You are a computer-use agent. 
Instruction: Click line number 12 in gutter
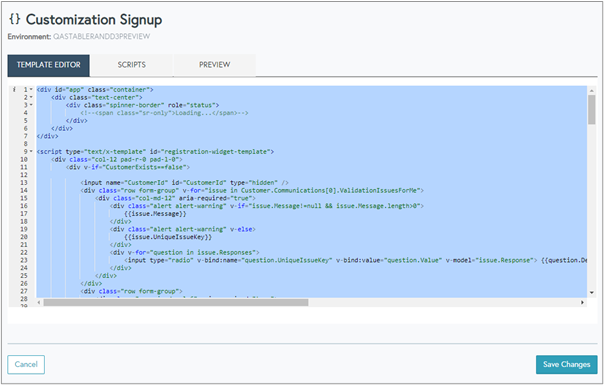[24, 175]
